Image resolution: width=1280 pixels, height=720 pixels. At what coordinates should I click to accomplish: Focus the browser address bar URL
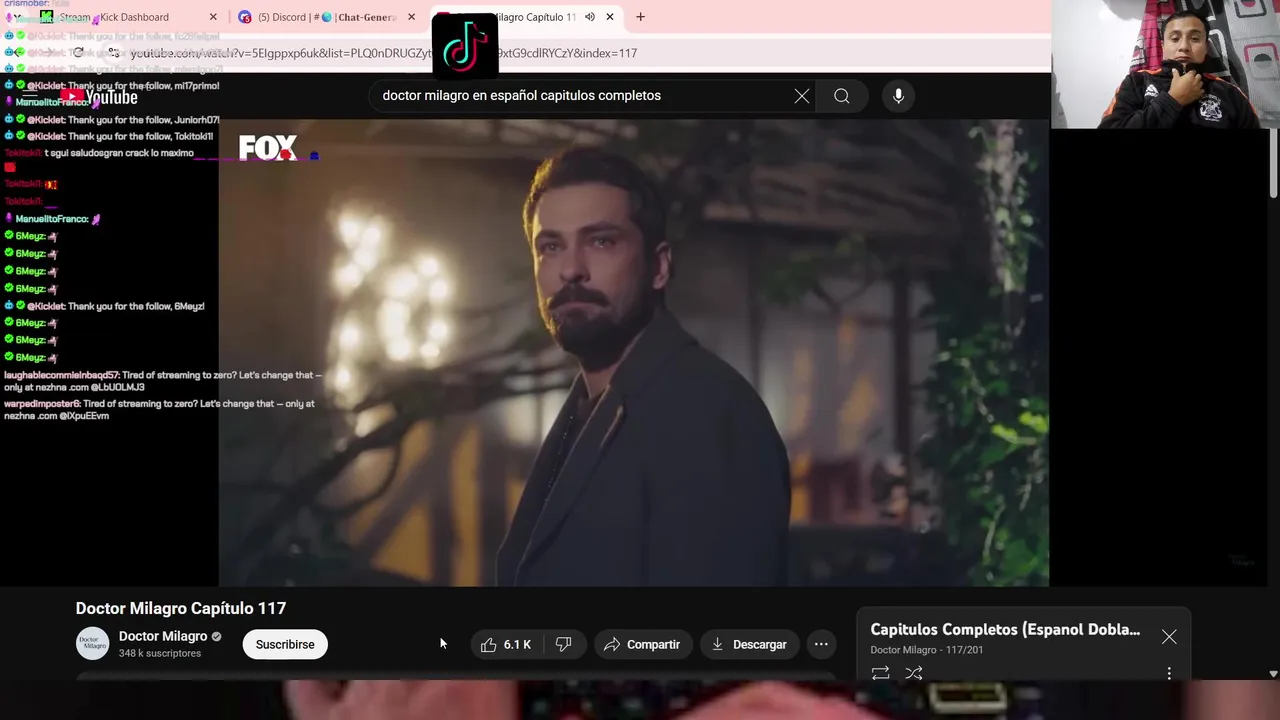(384, 53)
